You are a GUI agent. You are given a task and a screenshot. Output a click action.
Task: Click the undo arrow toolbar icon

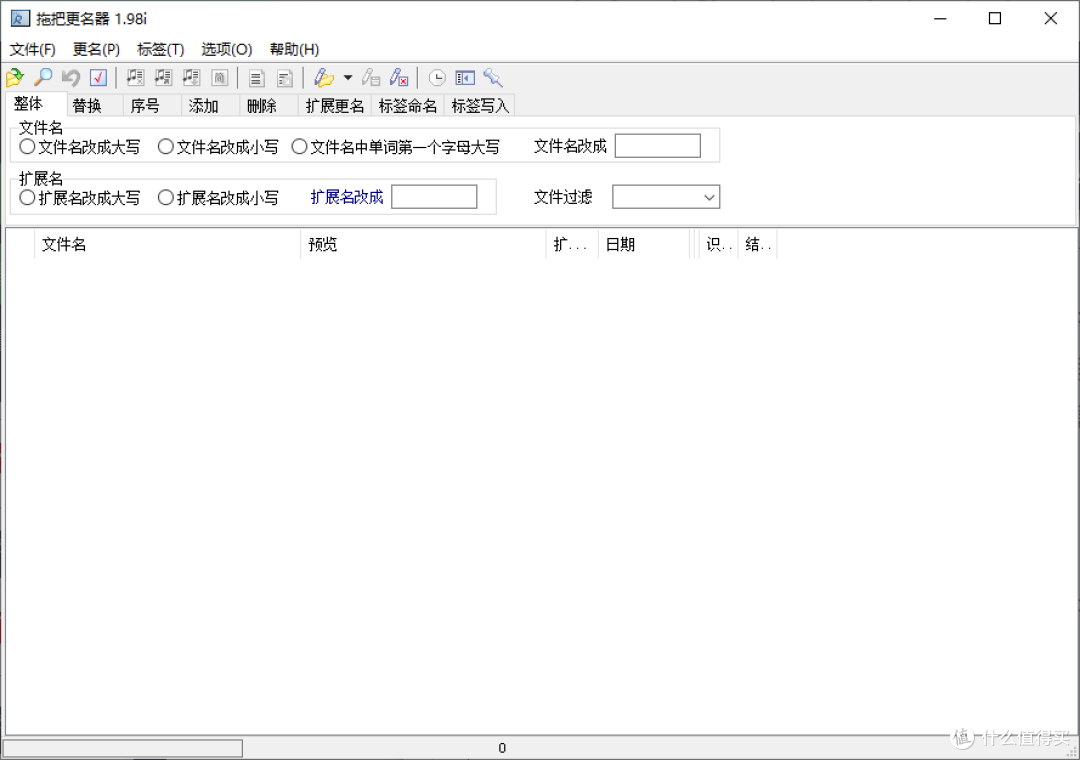(70, 77)
